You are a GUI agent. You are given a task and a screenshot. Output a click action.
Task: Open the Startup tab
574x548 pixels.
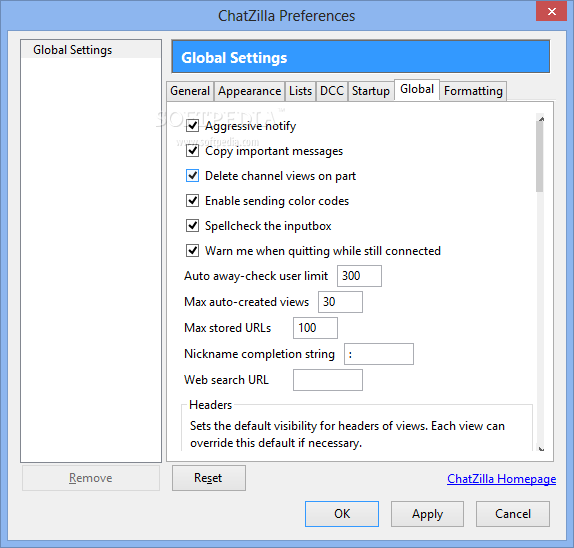click(x=370, y=91)
